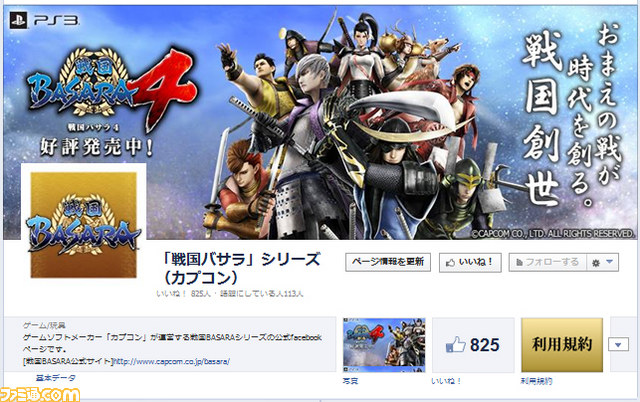Click the ファミ通.com watermark logo

click(x=40, y=395)
